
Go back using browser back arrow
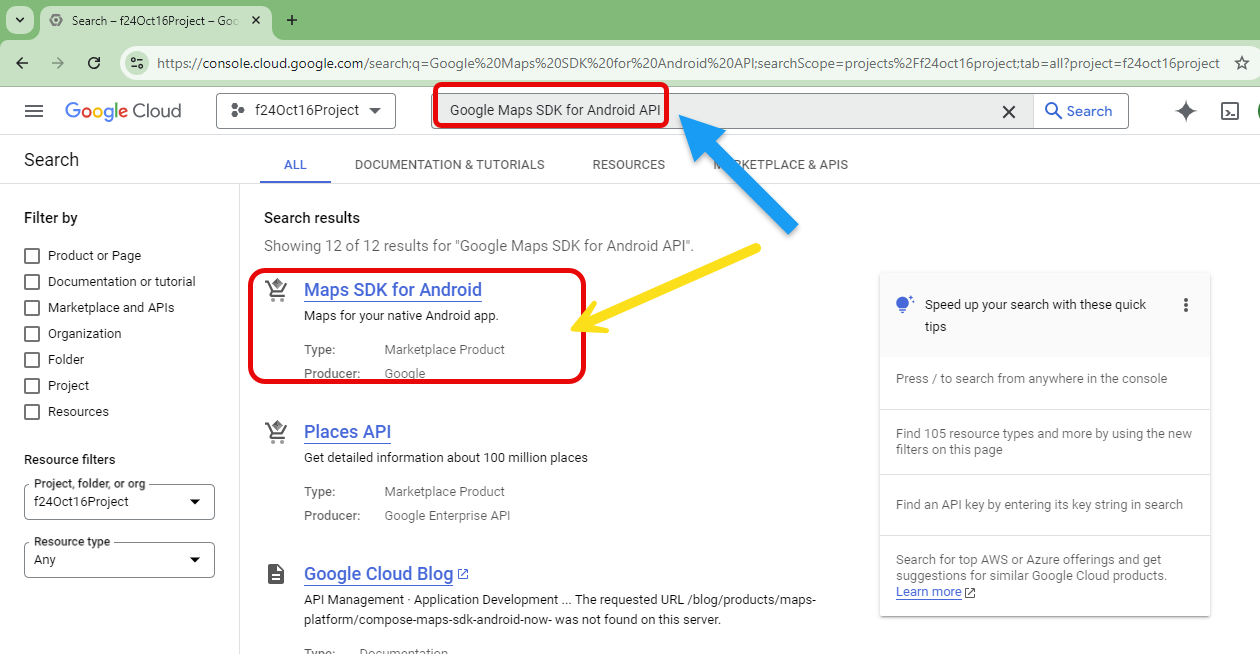coord(22,63)
